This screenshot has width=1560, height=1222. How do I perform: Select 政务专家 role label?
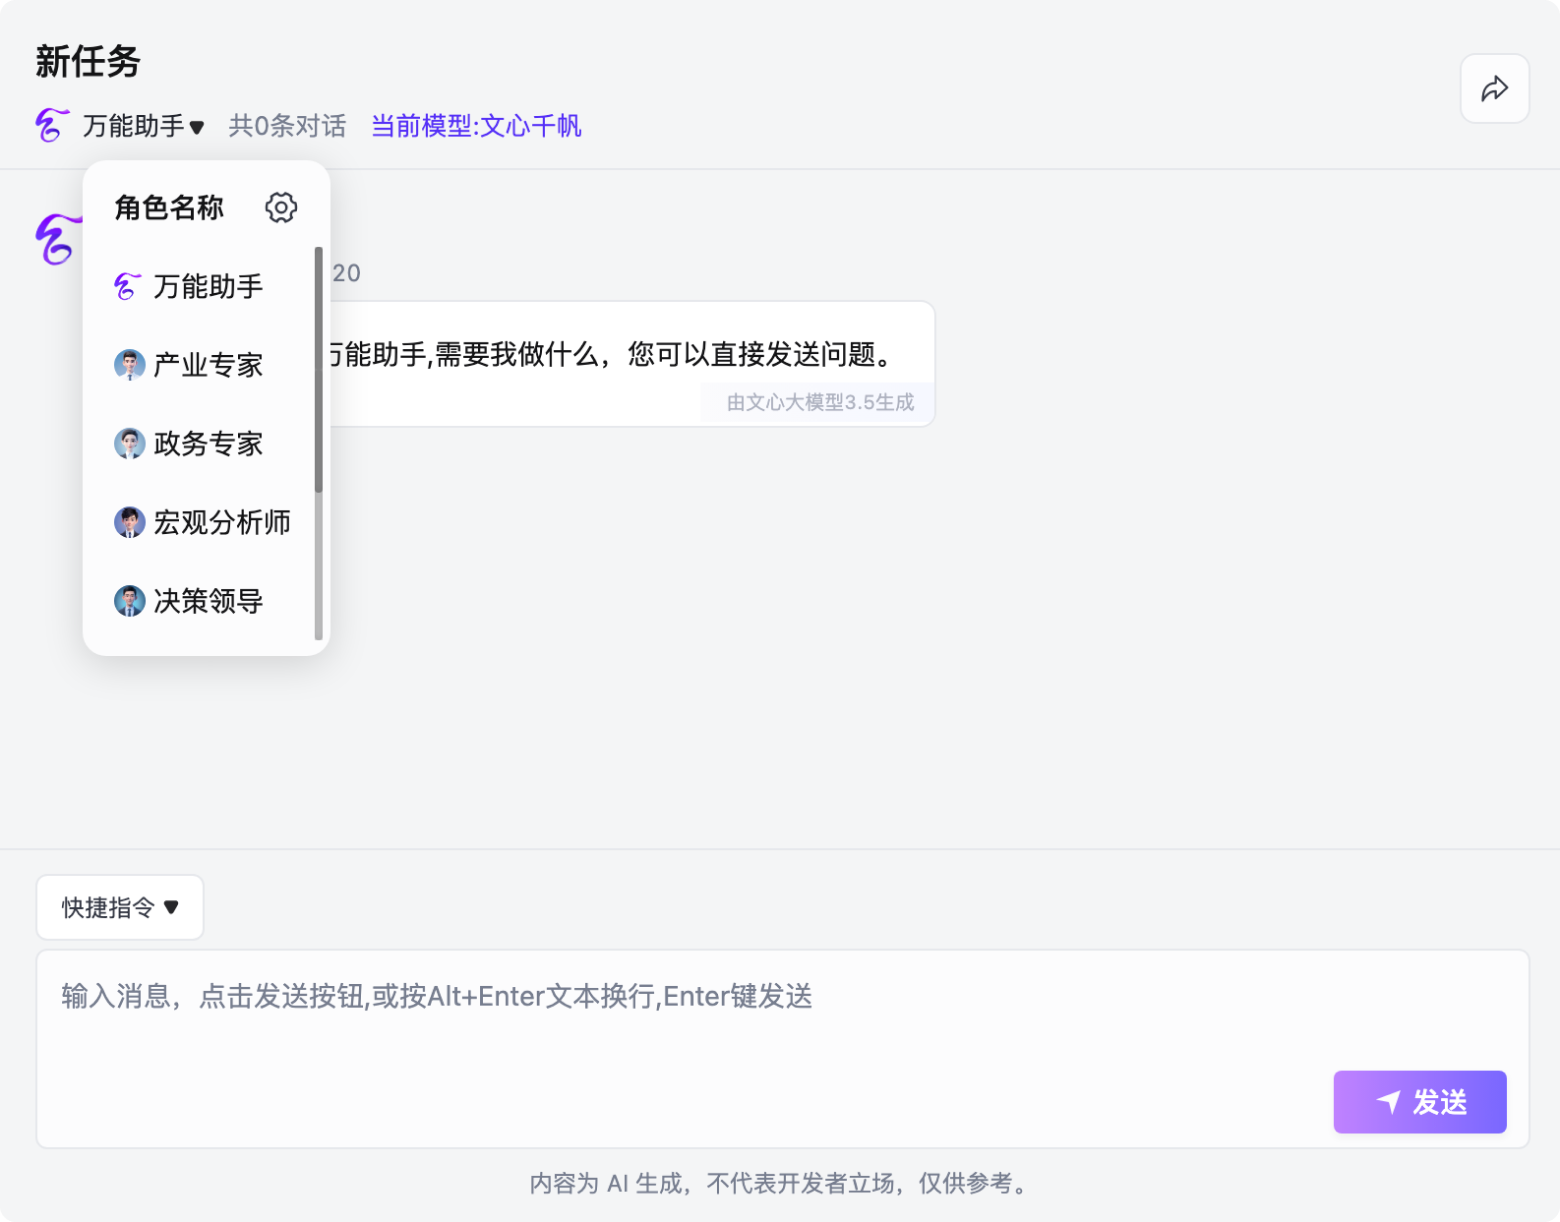click(x=208, y=443)
